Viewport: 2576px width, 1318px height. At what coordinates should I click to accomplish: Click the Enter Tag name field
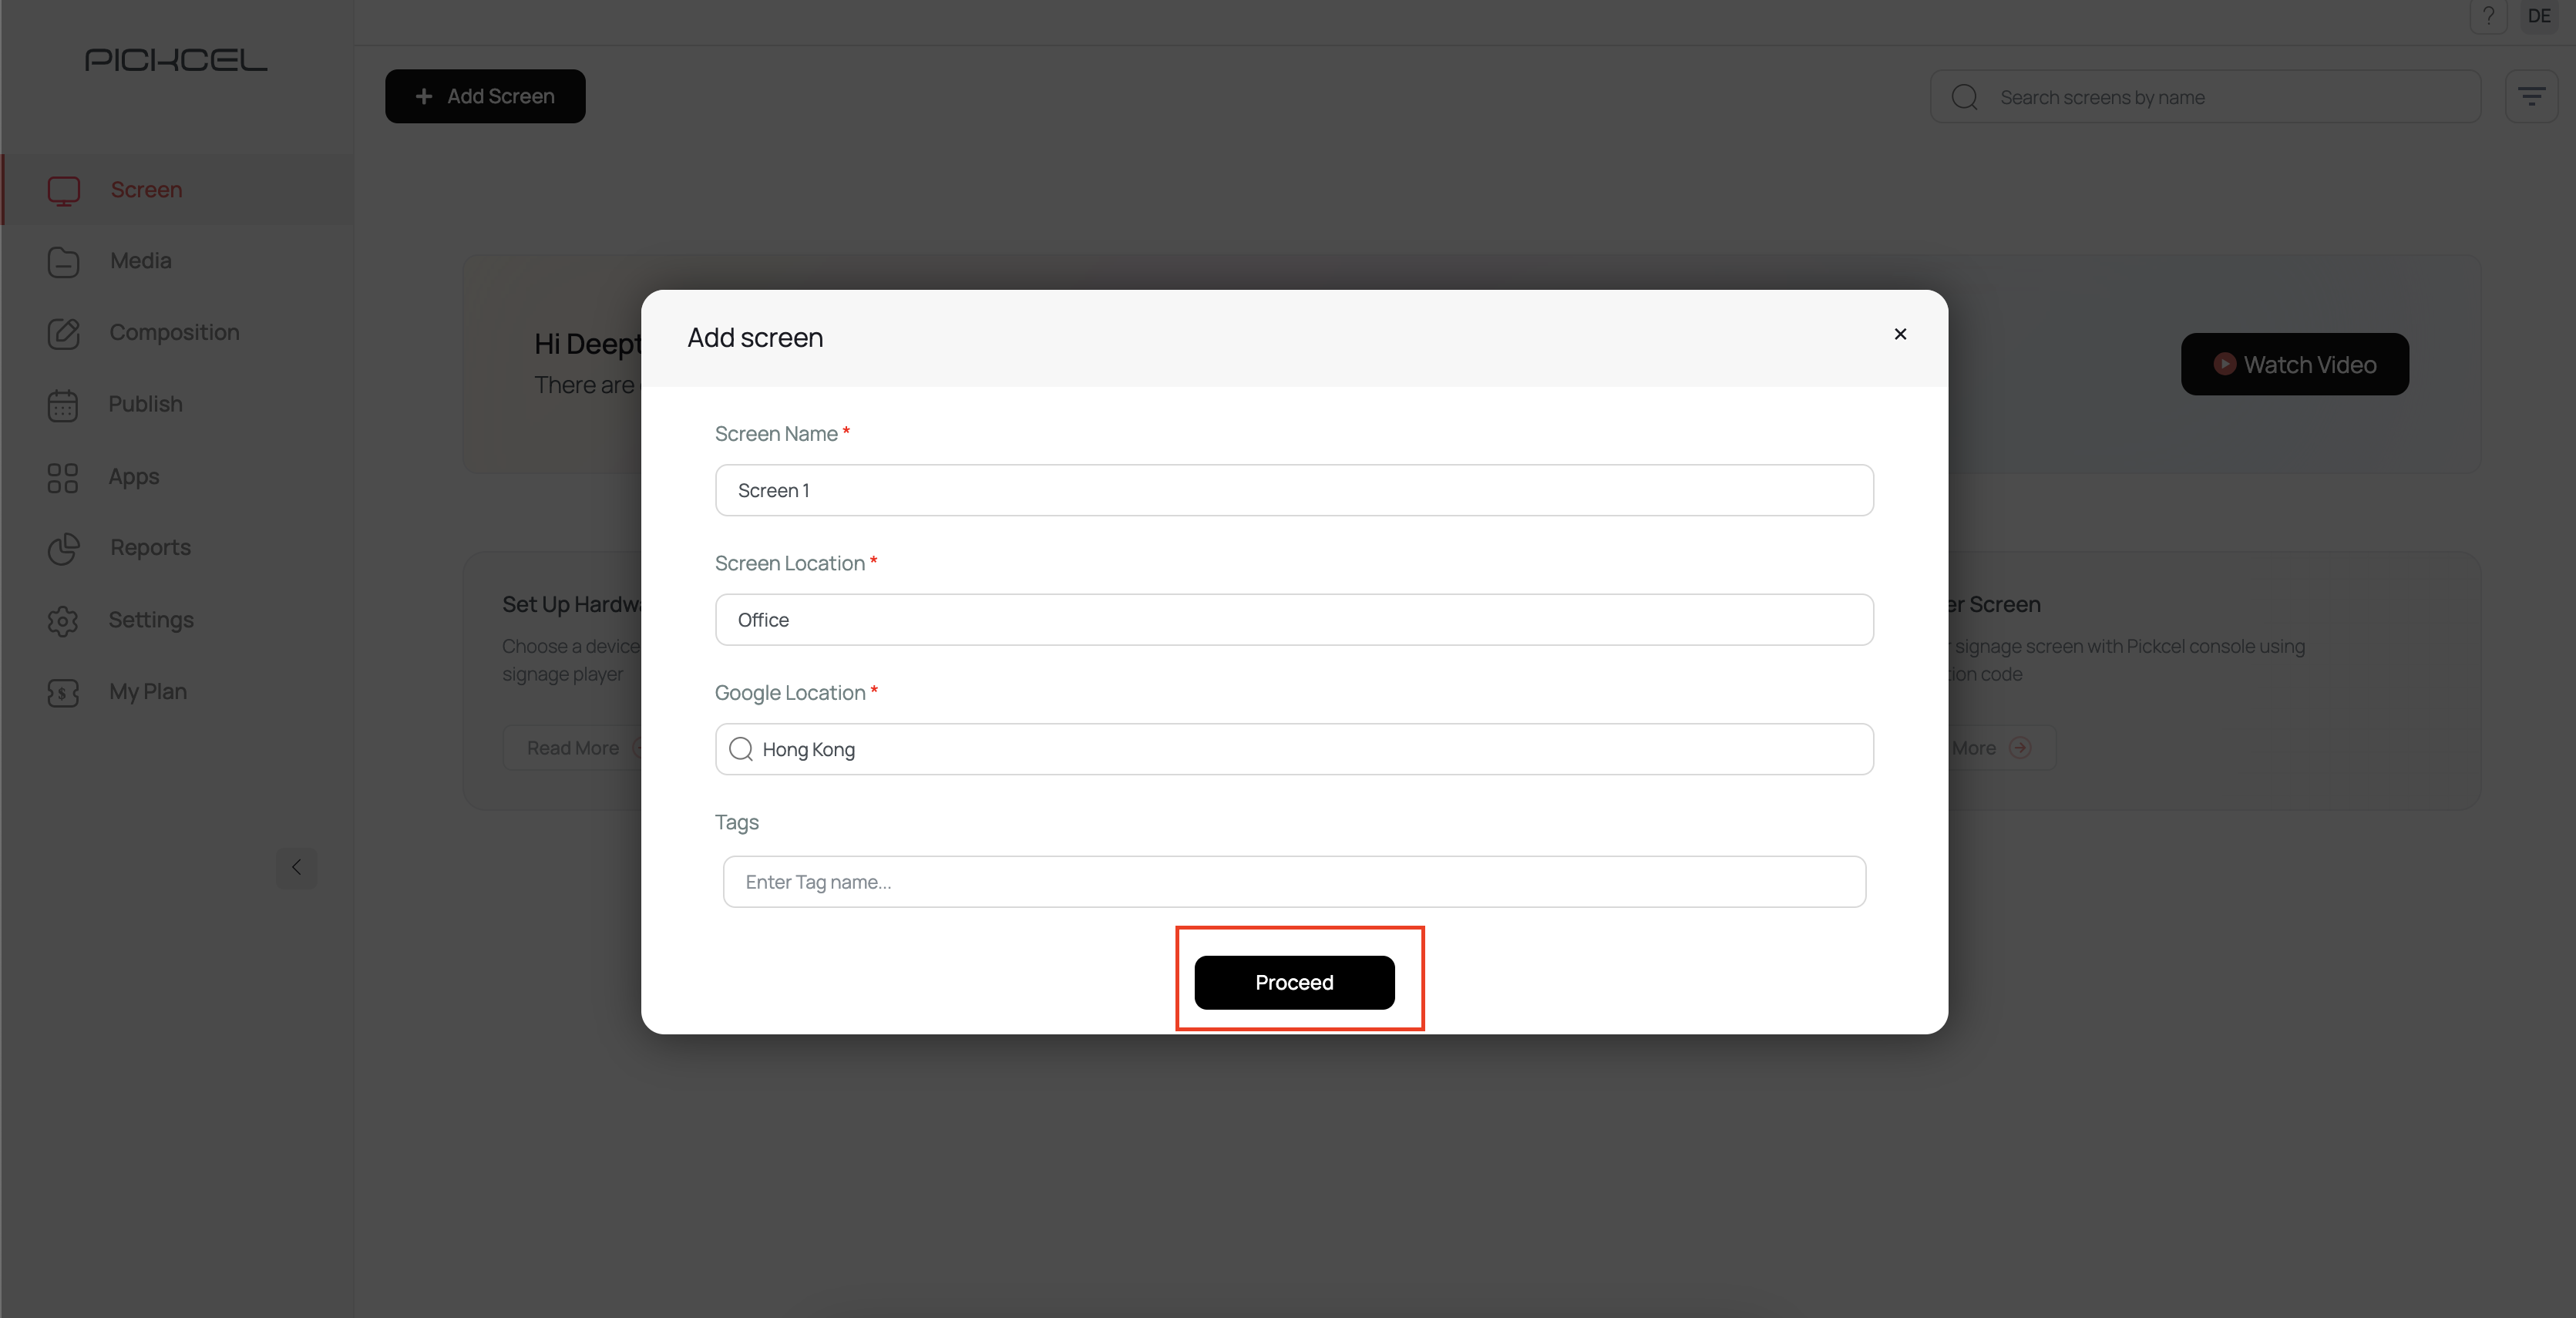point(1294,882)
